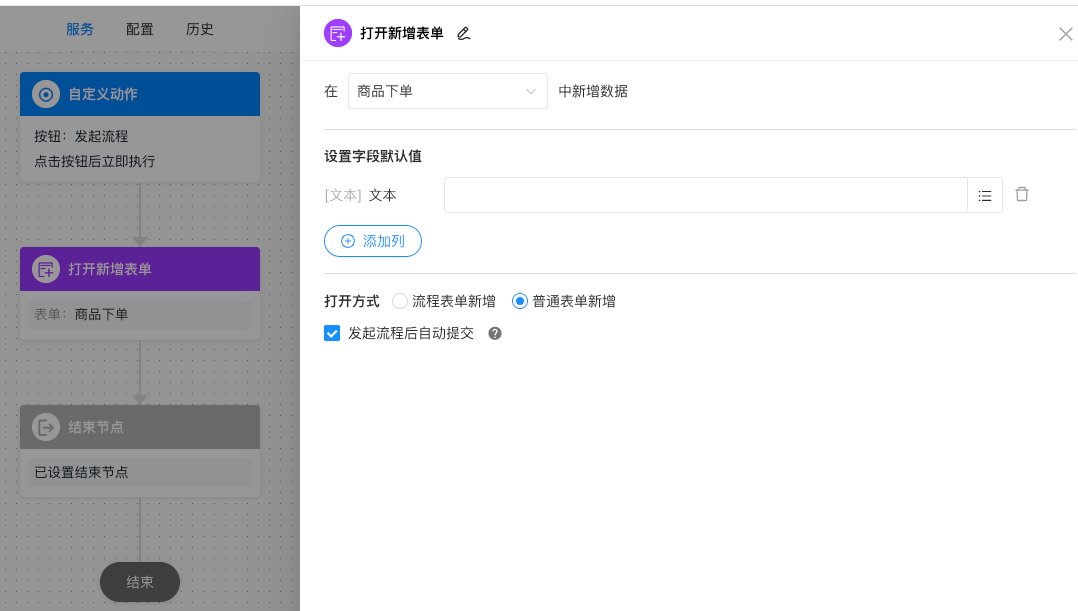The image size is (1078, 611).
Task: Click the 添加列 button
Action: [x=373, y=241]
